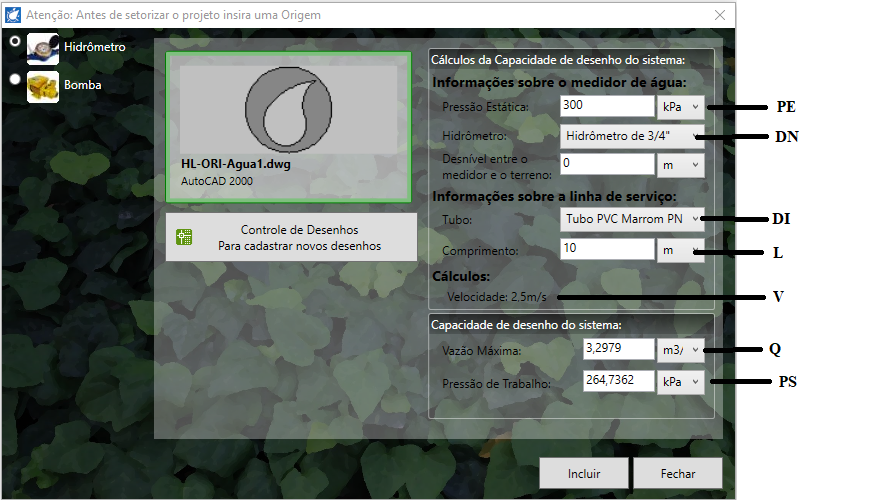This screenshot has width=869, height=500.
Task: Click the Hidrômetro water meter icon
Action: (x=43, y=48)
